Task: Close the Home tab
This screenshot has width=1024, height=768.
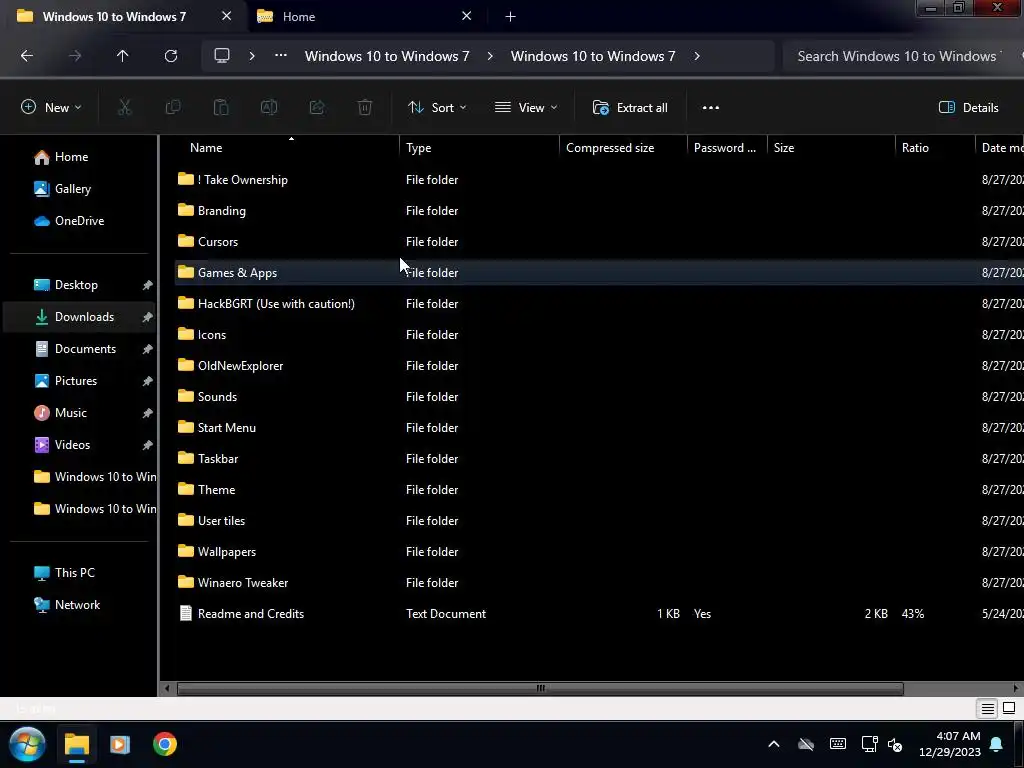Action: [x=466, y=16]
